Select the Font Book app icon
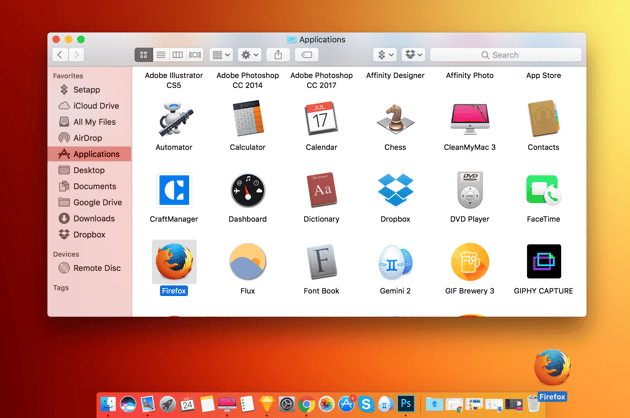This screenshot has height=418, width=630. click(321, 262)
